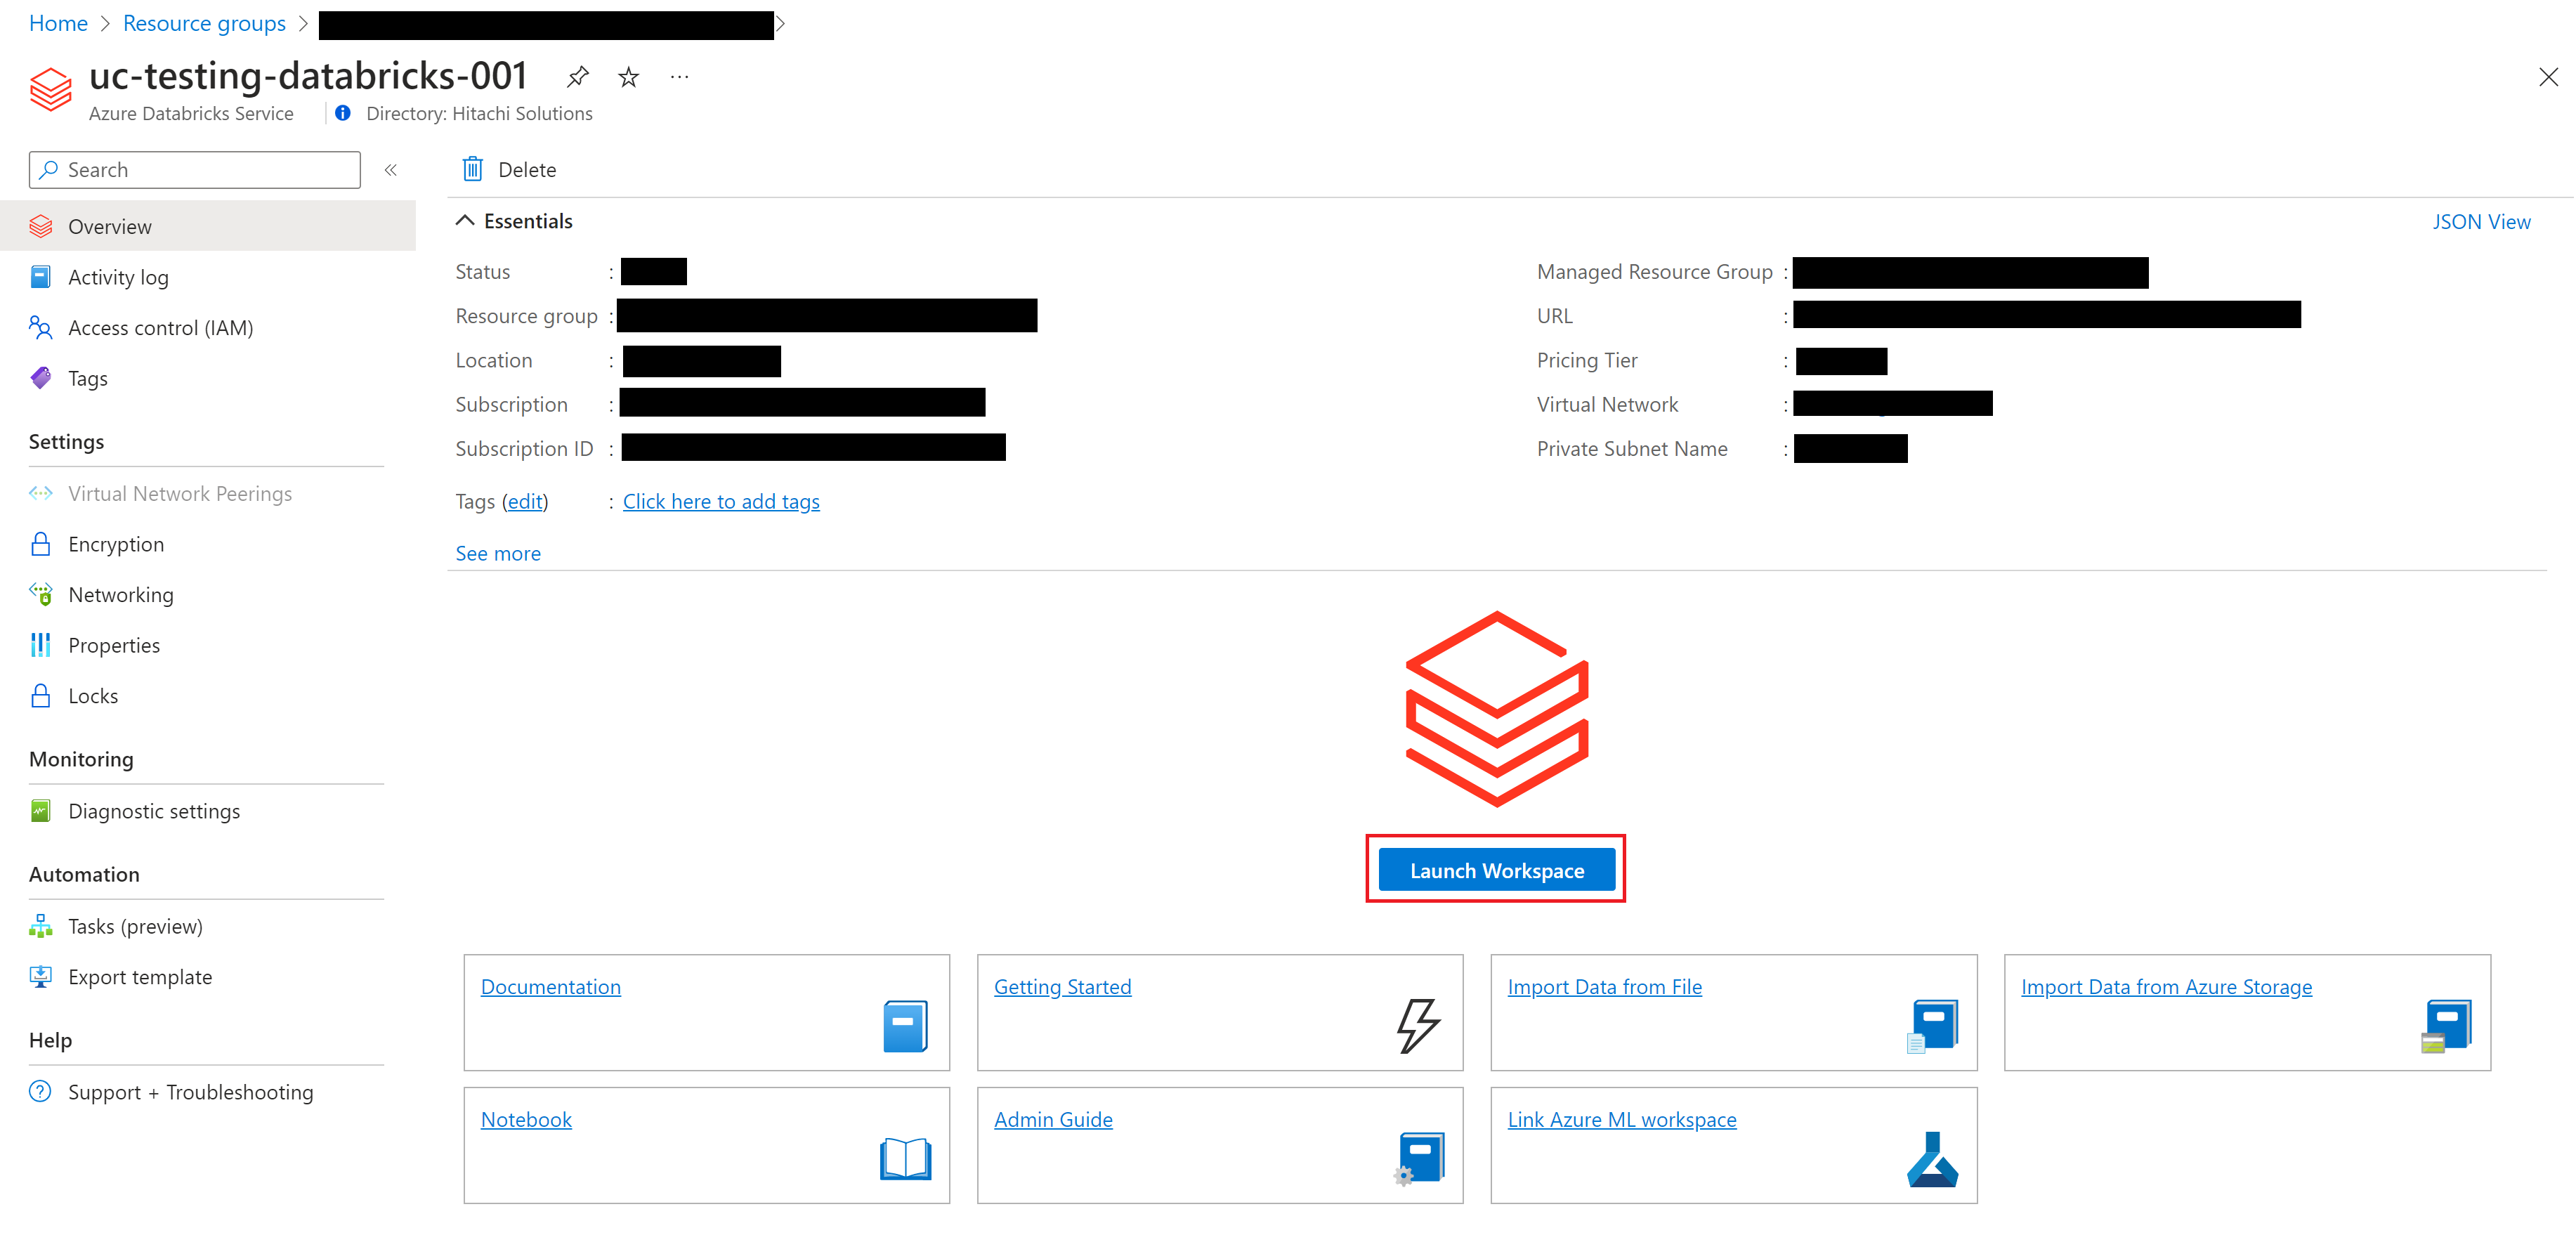Click the Tasks (preview) icon
This screenshot has height=1254, width=2576.
pos(41,926)
